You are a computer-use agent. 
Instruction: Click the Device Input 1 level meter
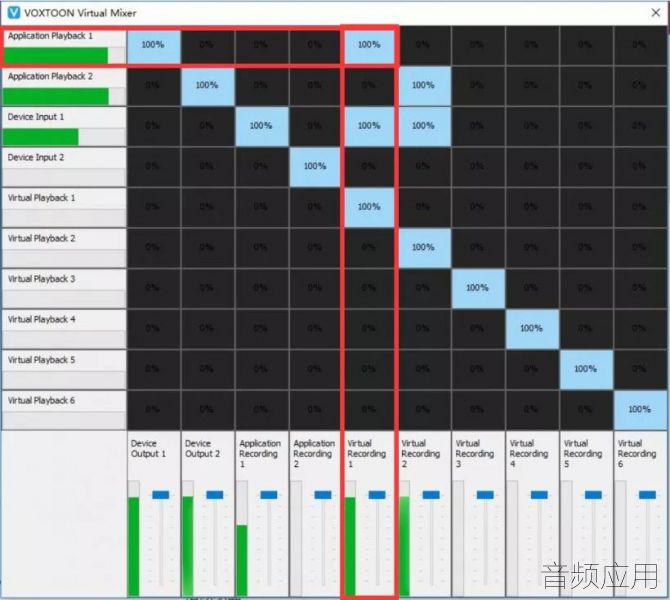coord(64,137)
